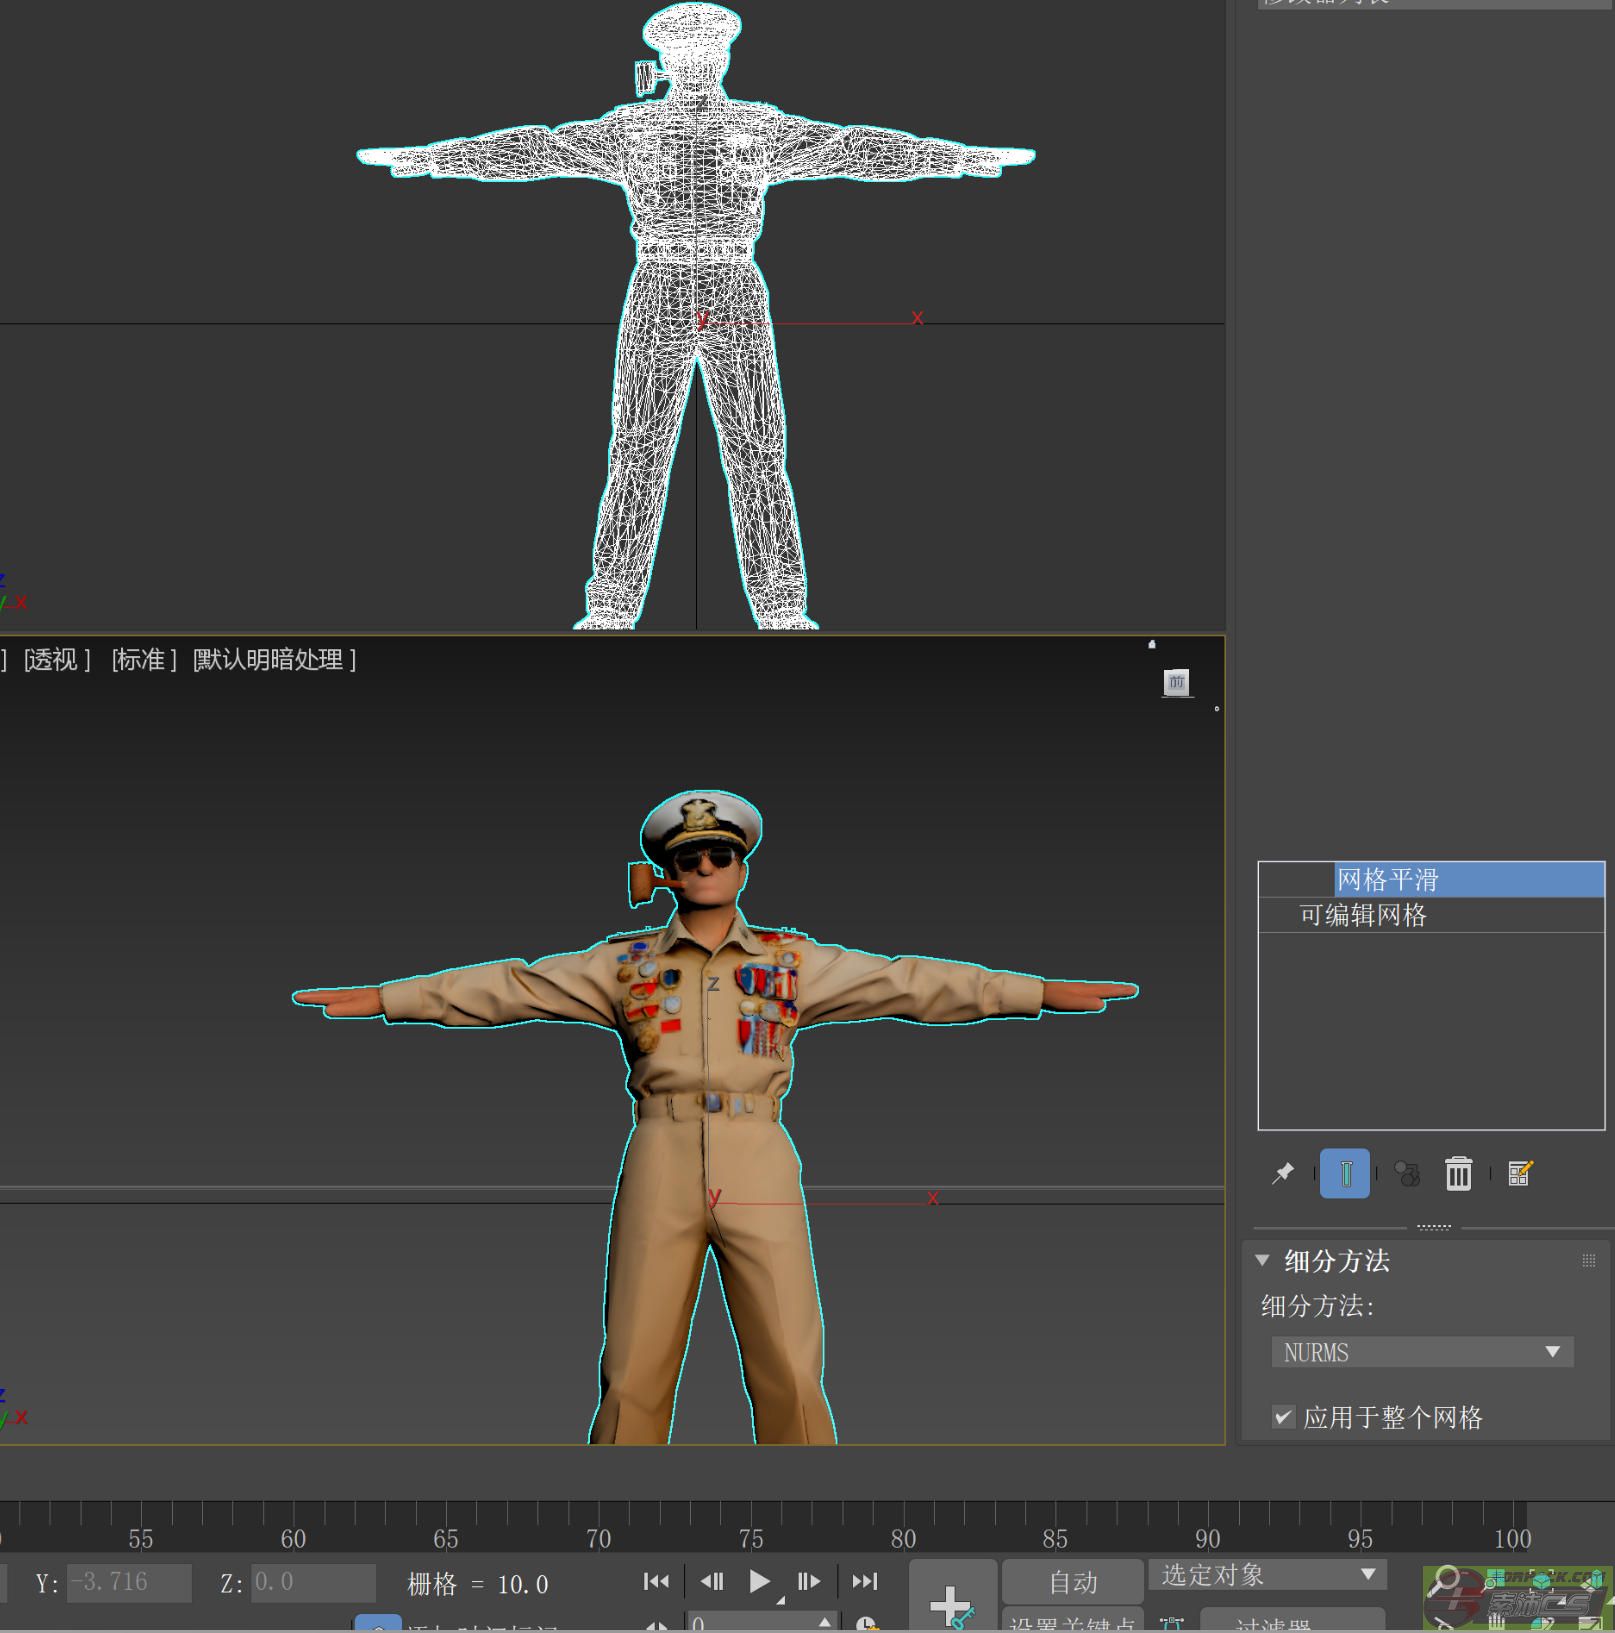
Task: Select 网格平滑 modifier in stack
Action: (1387, 880)
